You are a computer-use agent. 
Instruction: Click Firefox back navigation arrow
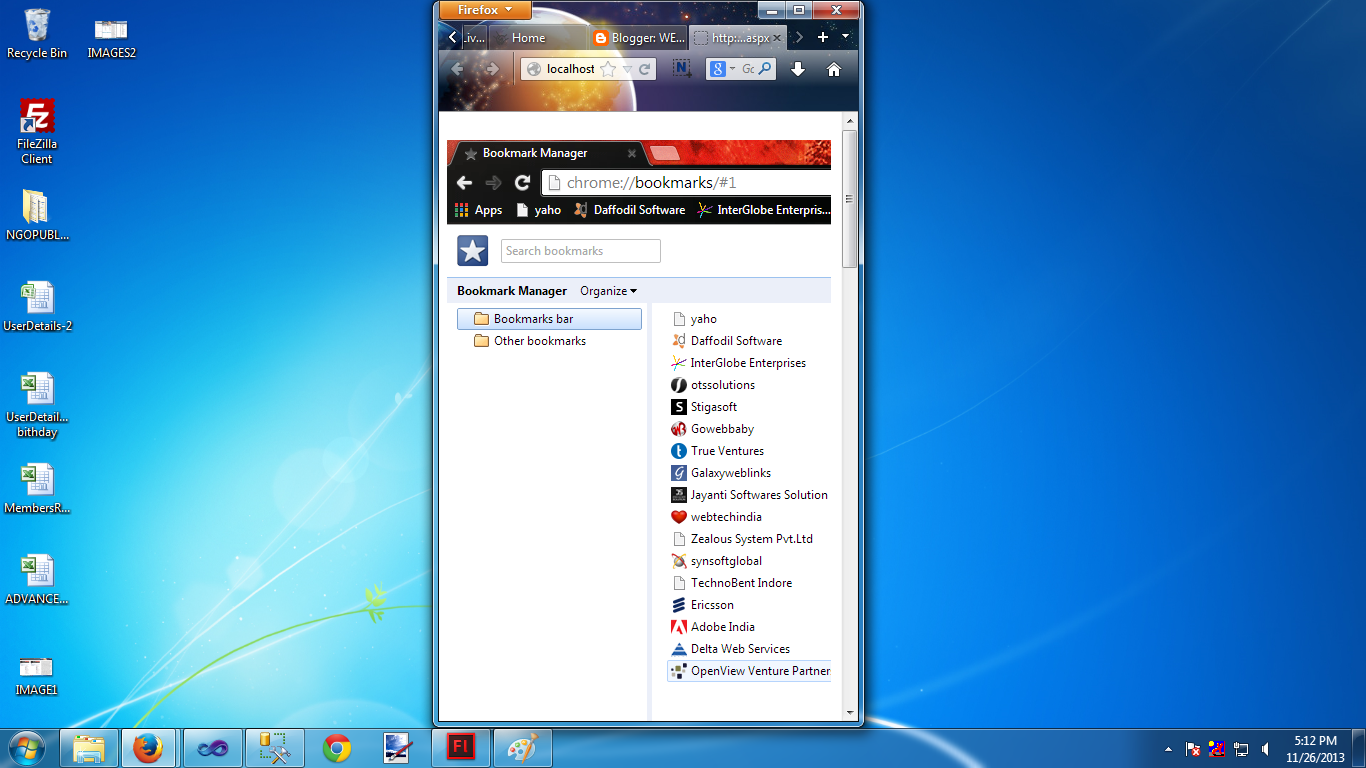(x=457, y=69)
